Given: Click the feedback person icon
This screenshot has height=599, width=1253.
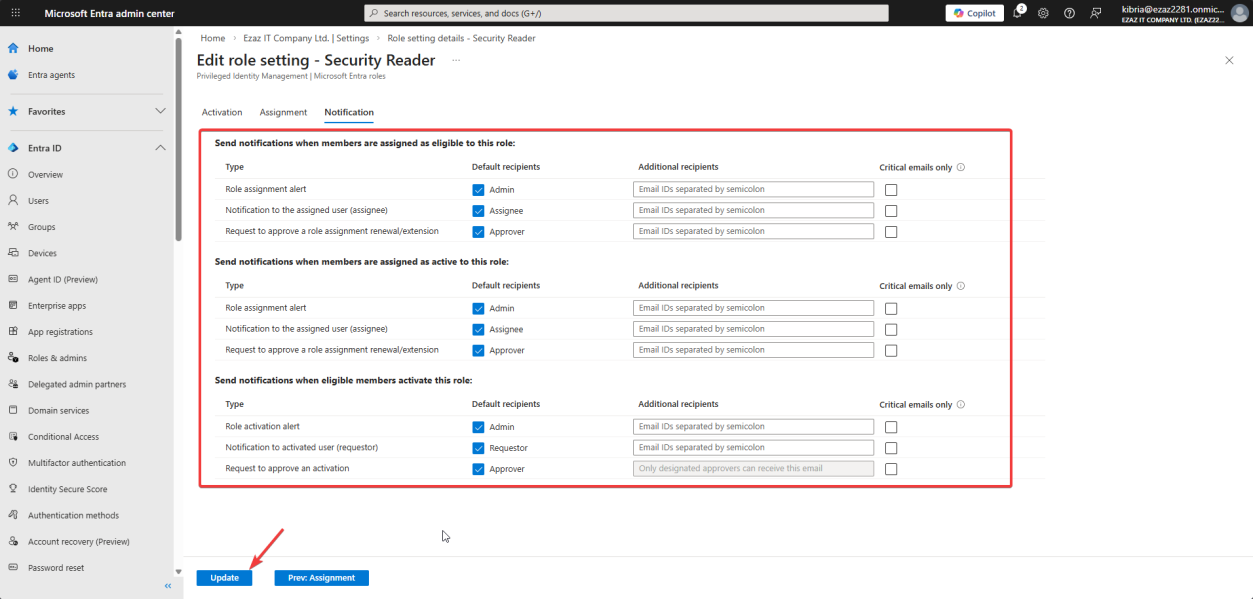Looking at the screenshot, I should (x=1096, y=13).
